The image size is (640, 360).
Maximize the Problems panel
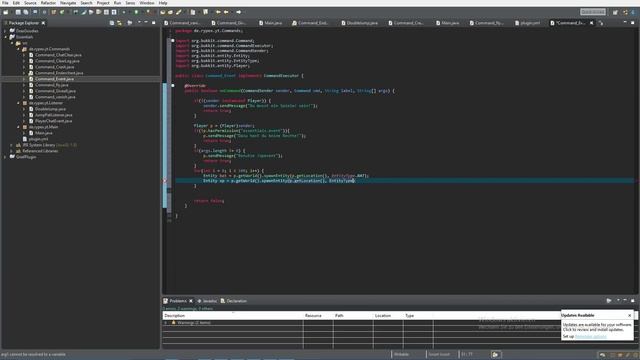pos(633,300)
